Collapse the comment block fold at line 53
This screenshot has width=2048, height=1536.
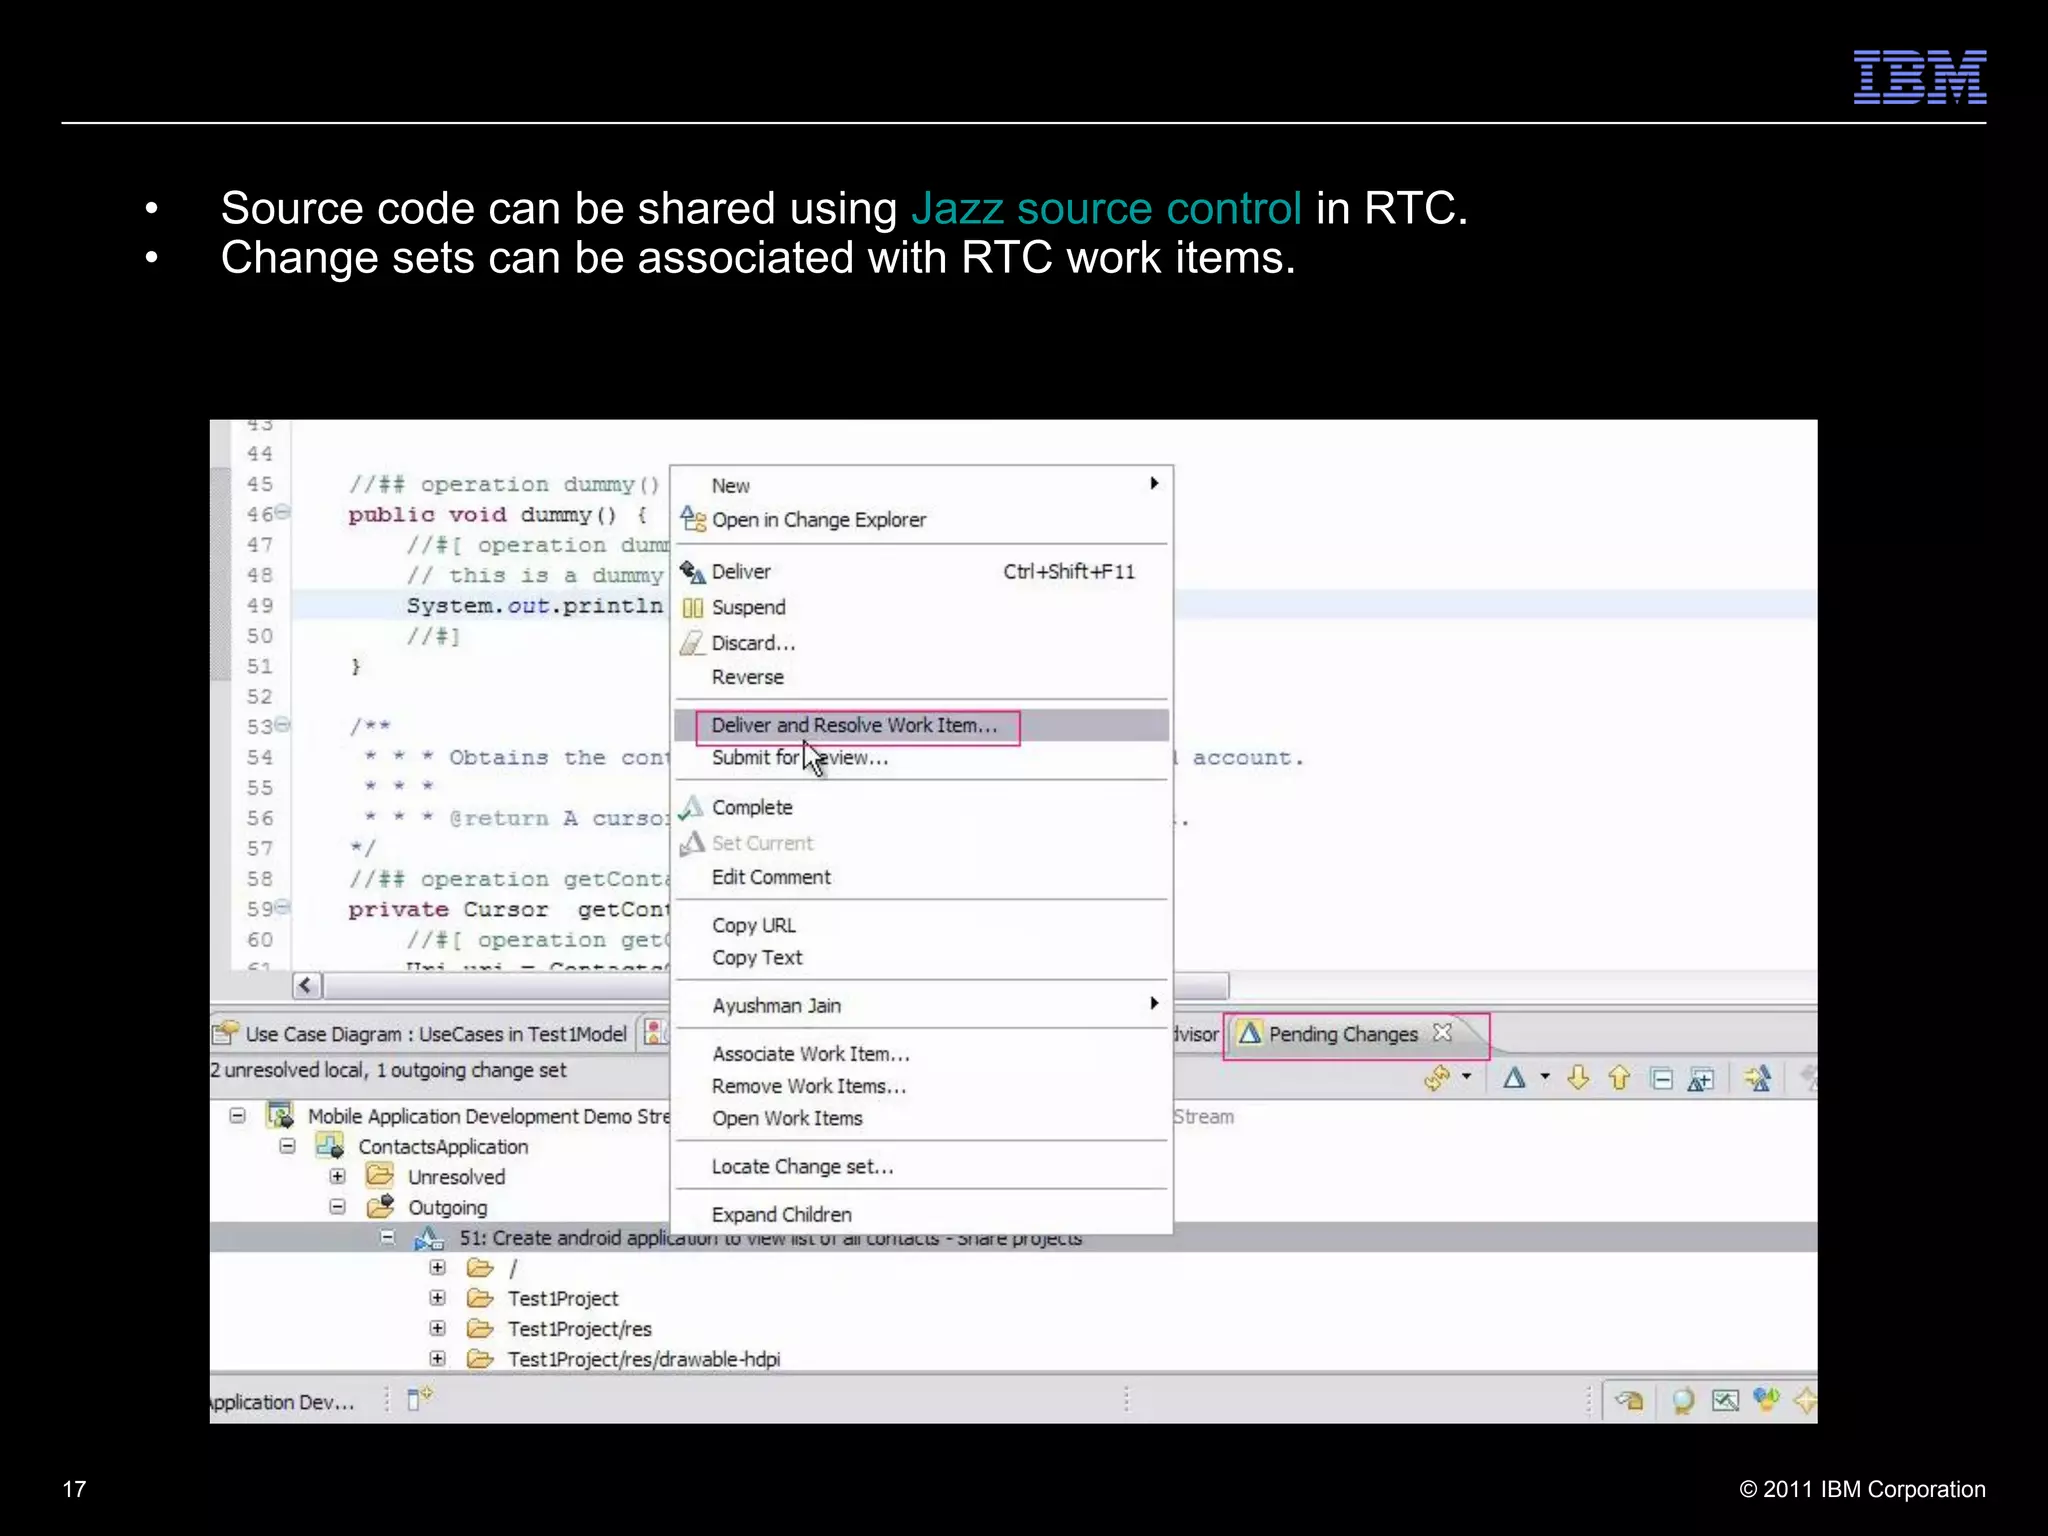point(284,724)
